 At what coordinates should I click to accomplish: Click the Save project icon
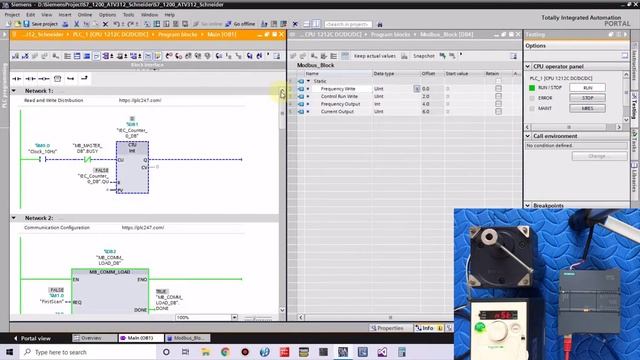point(27,24)
